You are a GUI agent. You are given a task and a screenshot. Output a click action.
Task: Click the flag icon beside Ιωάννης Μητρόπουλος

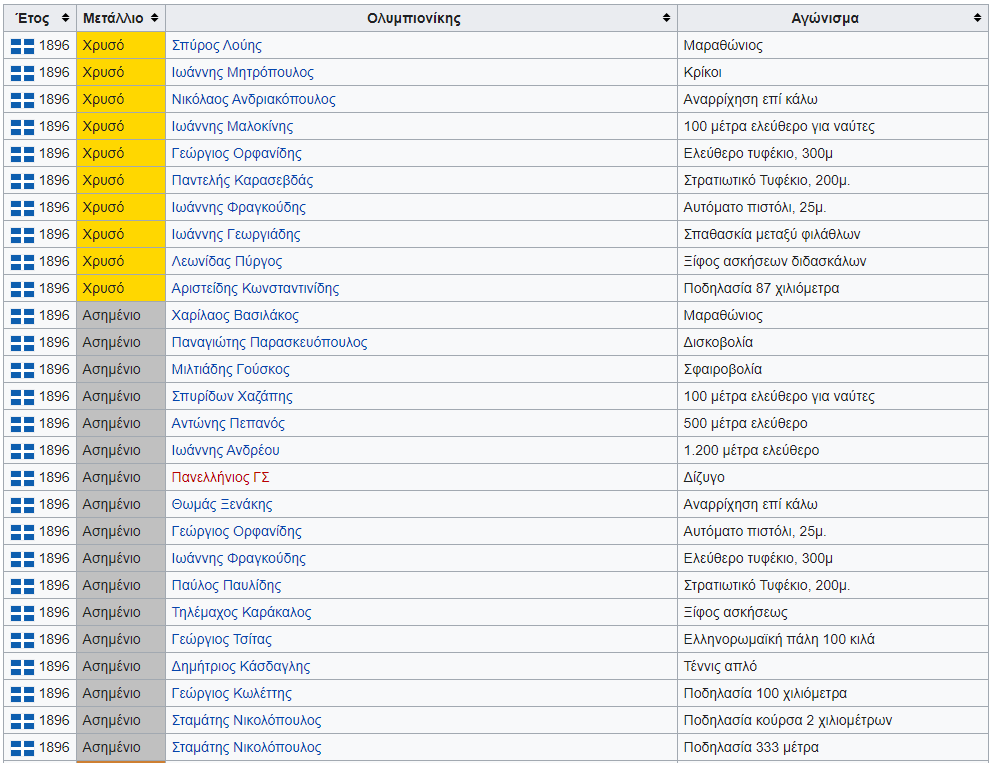[22, 73]
